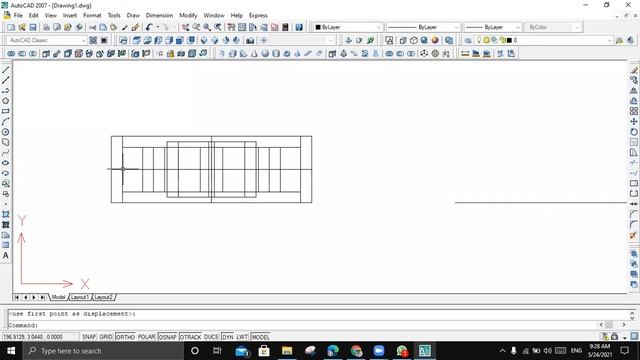The image size is (640, 360).
Task: Toggle ORTHO mode off
Action: point(125,337)
